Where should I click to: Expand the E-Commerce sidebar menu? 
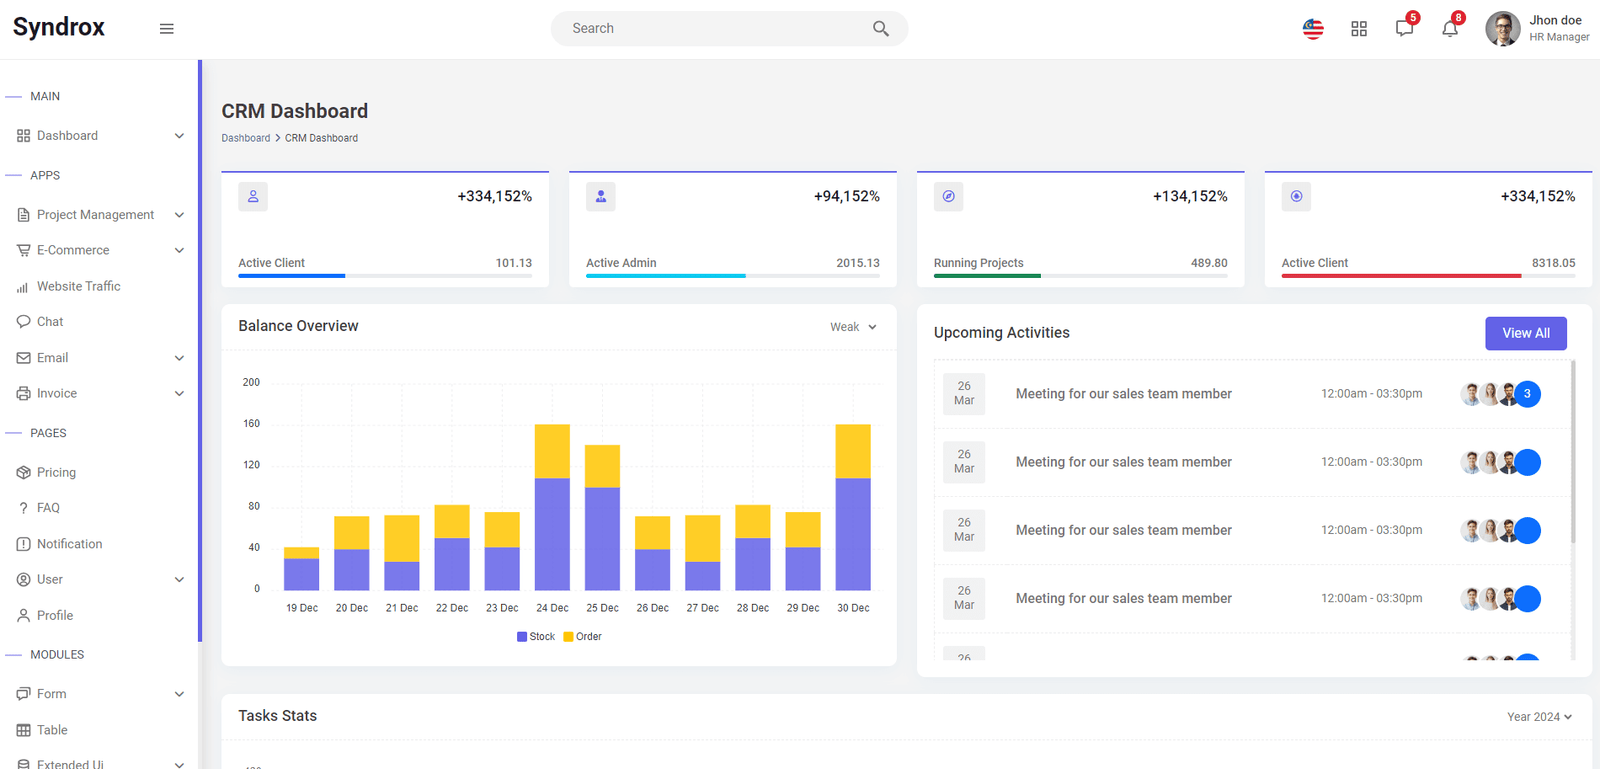click(x=100, y=250)
